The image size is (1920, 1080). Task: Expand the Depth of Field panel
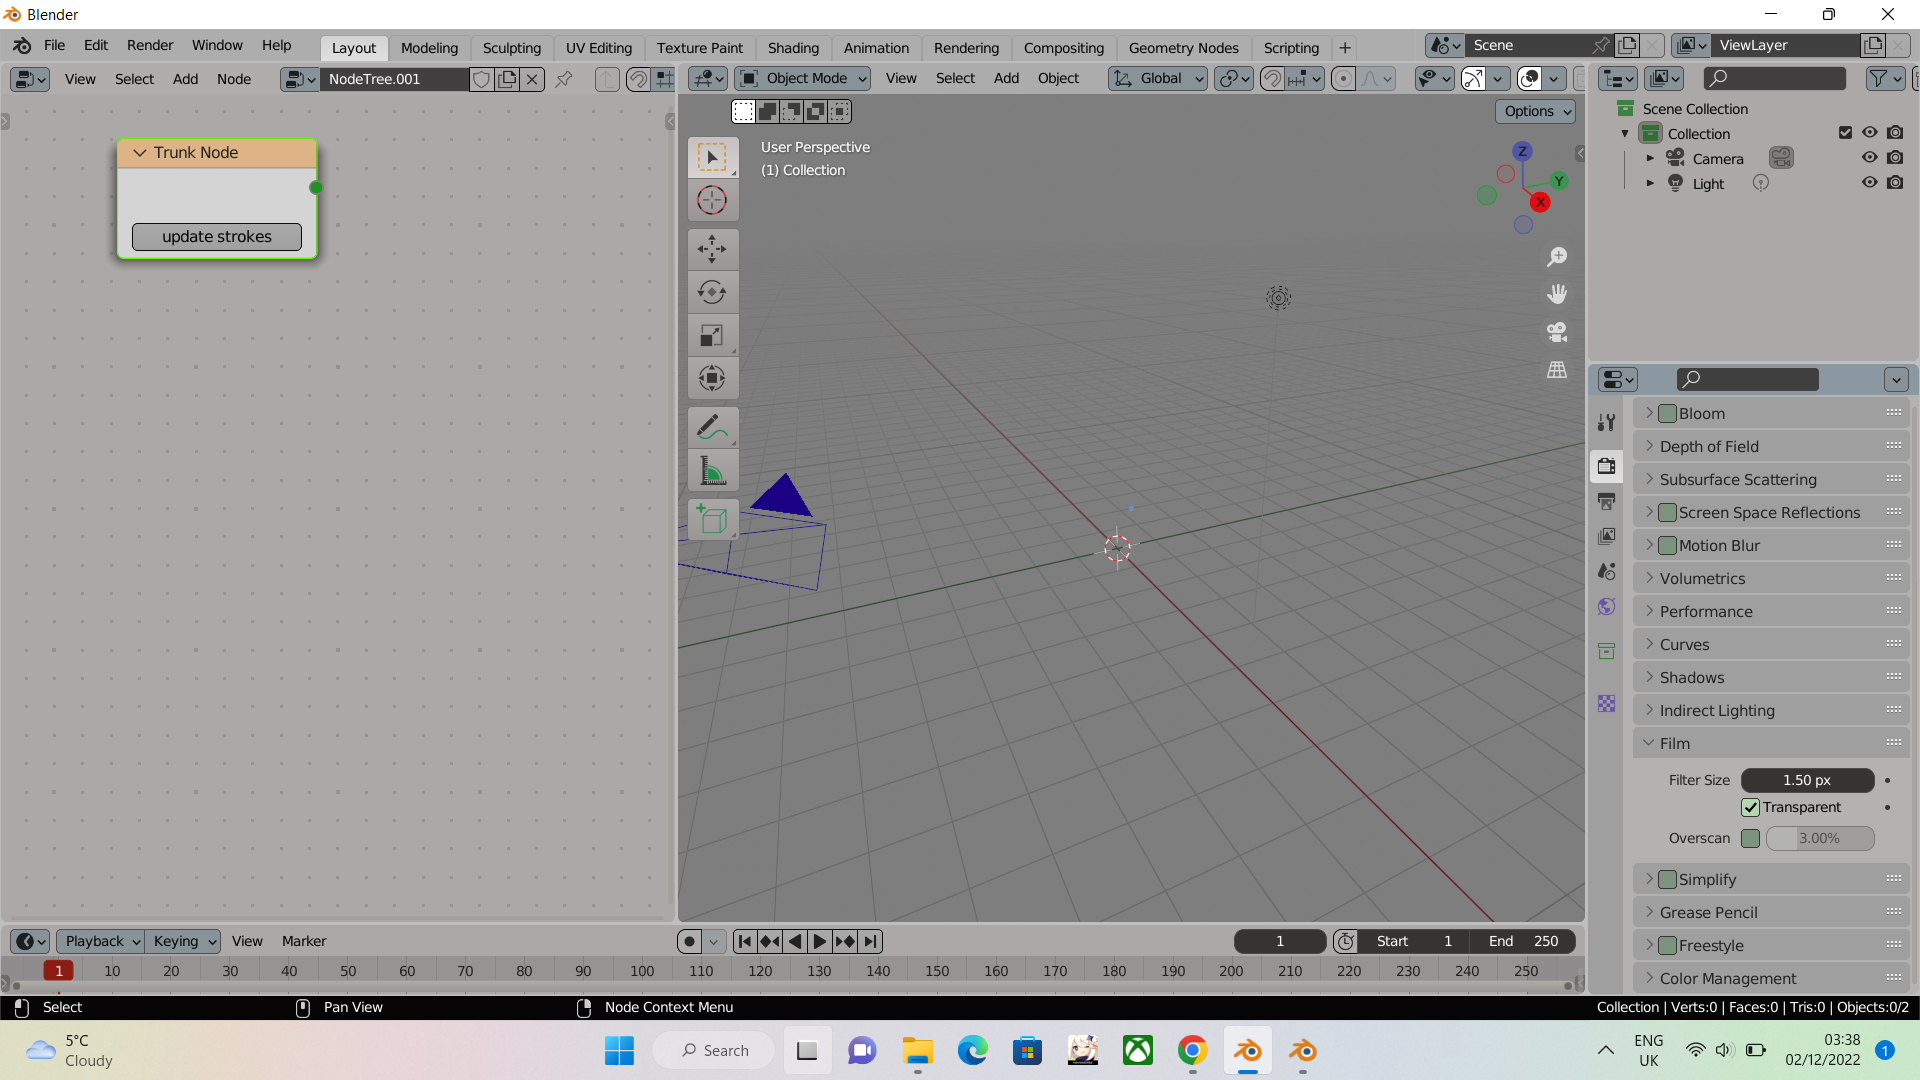(1709, 447)
